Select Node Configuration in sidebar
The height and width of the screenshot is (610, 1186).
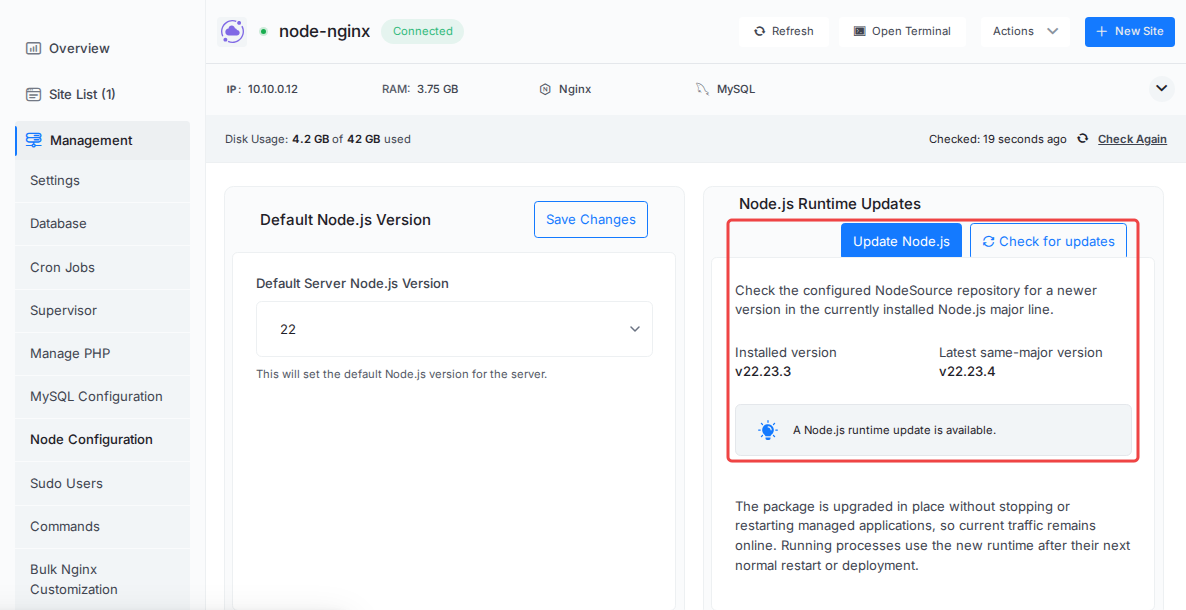(x=102, y=440)
